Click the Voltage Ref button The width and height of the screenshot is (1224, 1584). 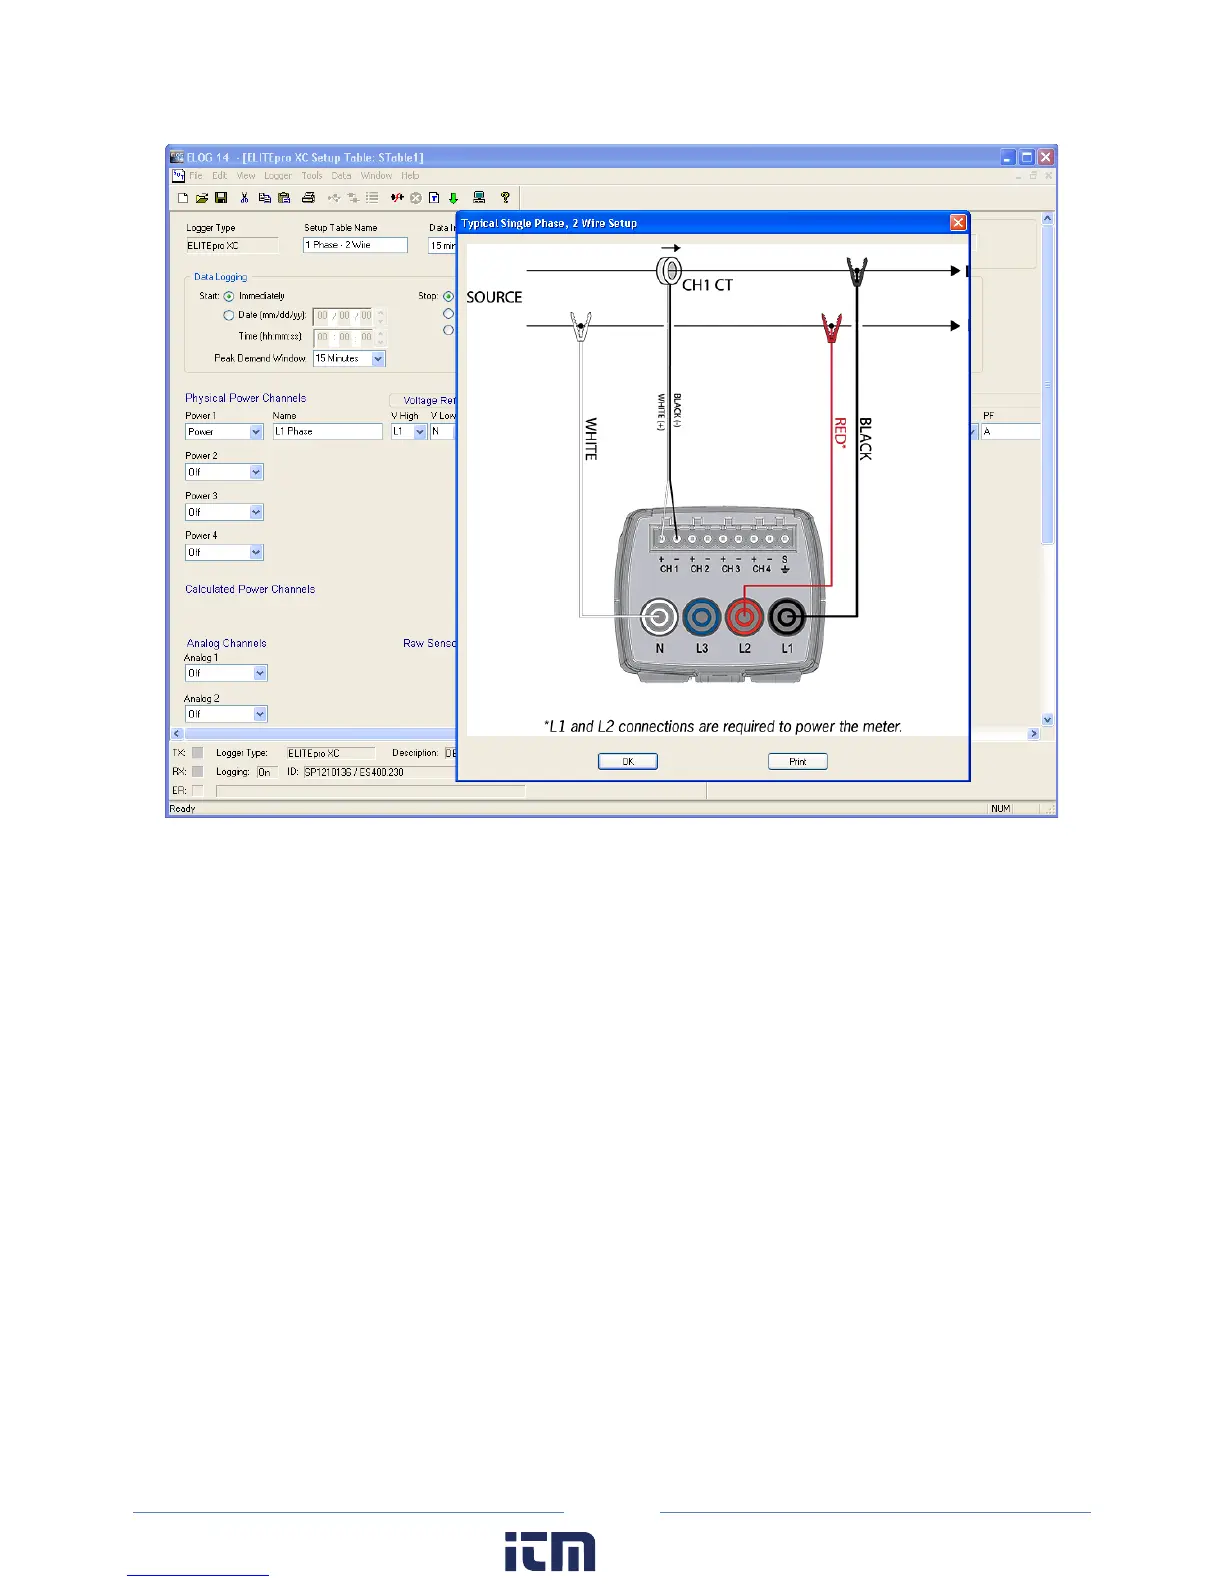coord(423,400)
